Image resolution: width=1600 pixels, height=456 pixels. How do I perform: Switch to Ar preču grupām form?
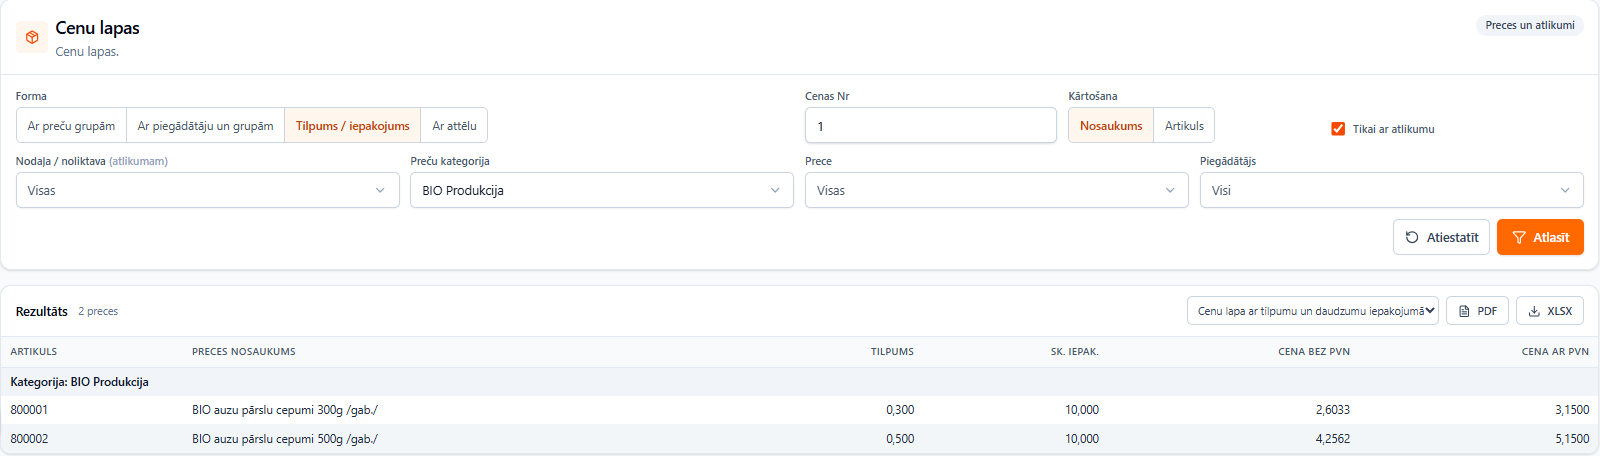point(71,126)
